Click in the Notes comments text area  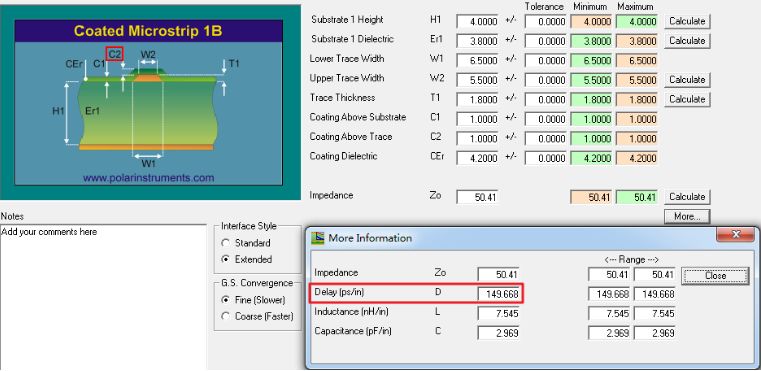[103, 296]
